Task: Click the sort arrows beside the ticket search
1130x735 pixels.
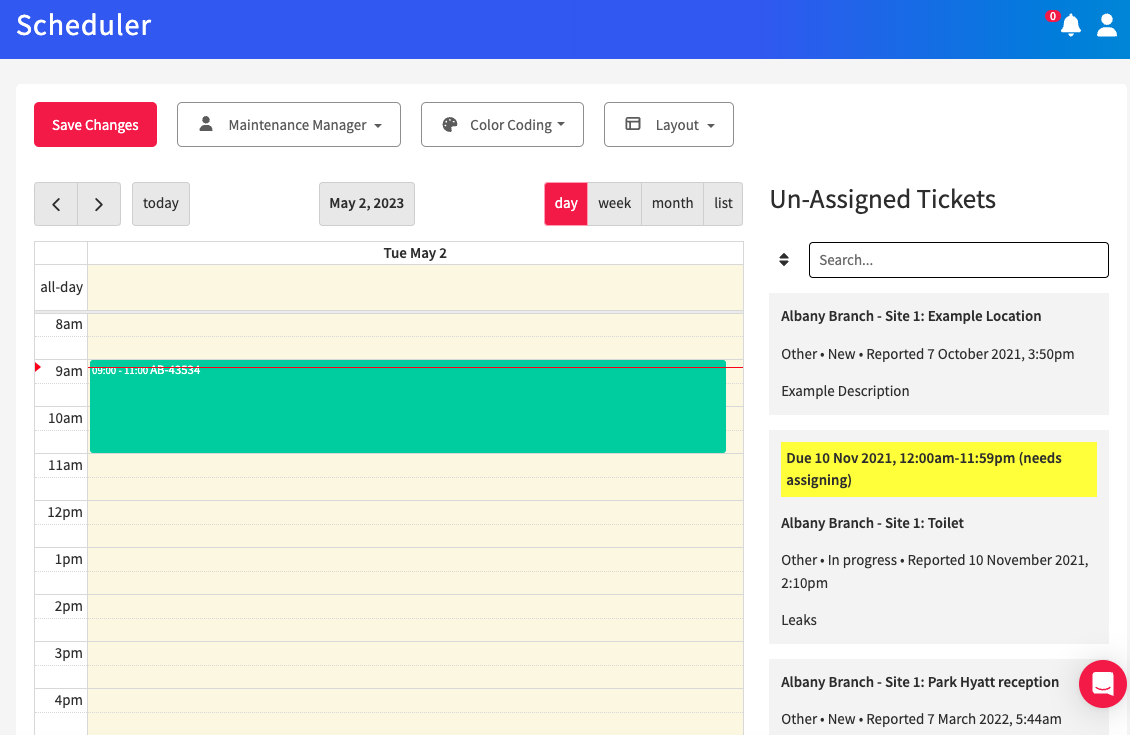Action: click(784, 259)
